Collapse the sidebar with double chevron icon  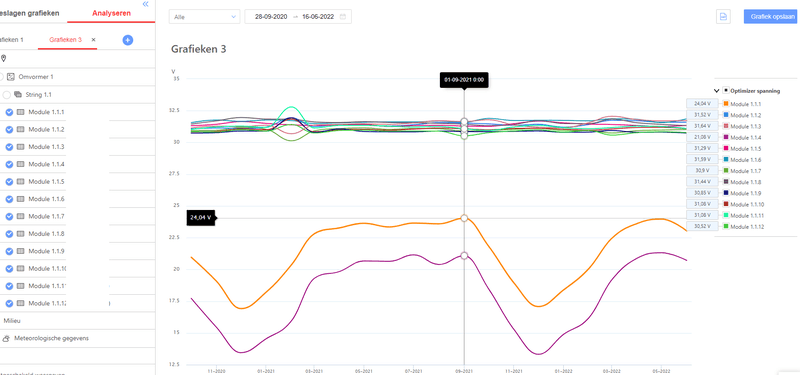coord(145,4)
